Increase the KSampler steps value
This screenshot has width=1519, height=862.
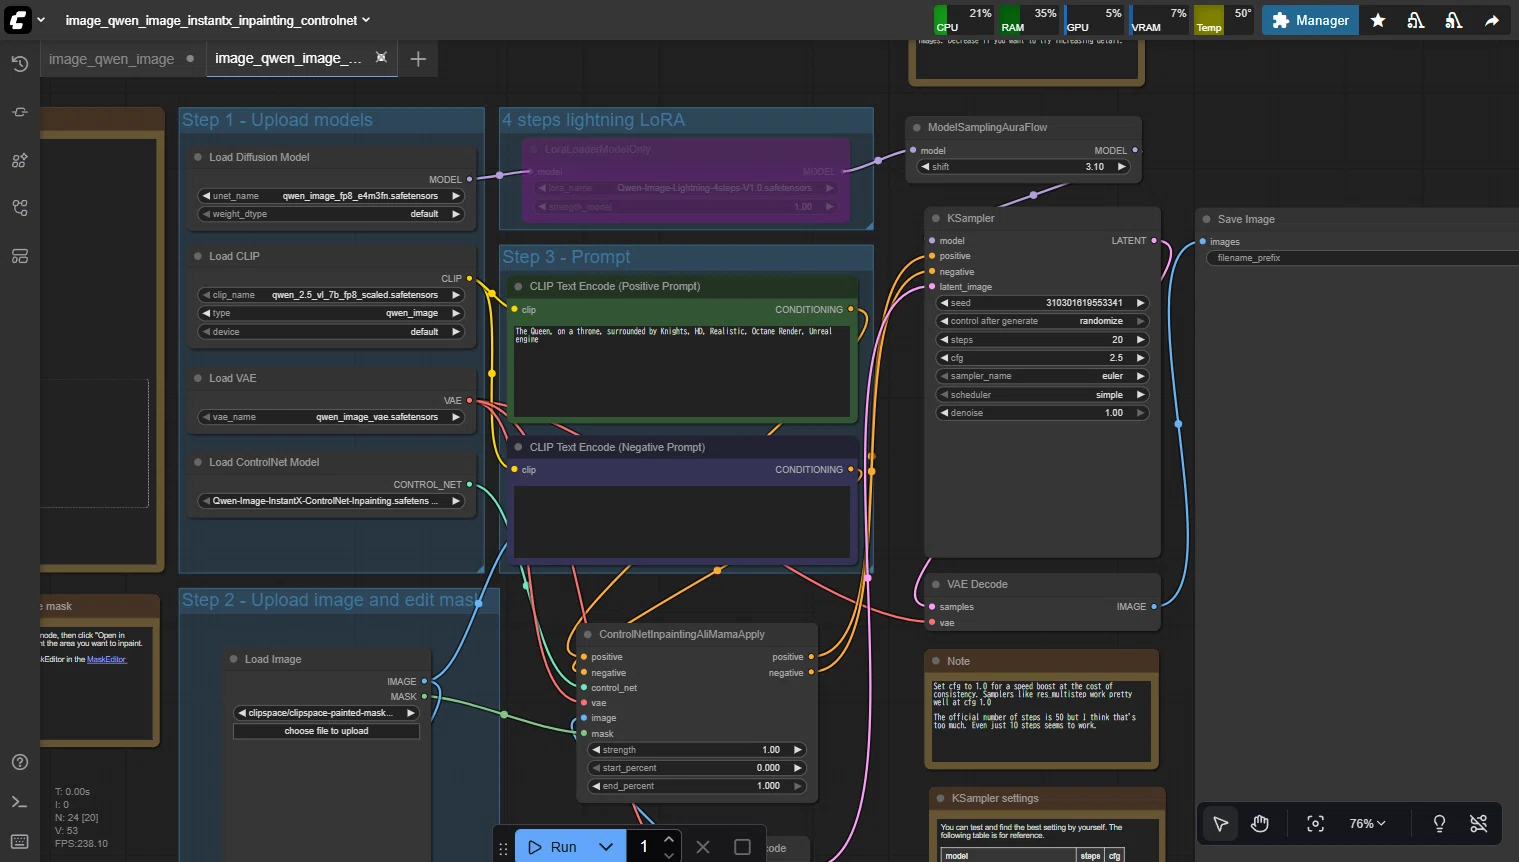click(1140, 340)
